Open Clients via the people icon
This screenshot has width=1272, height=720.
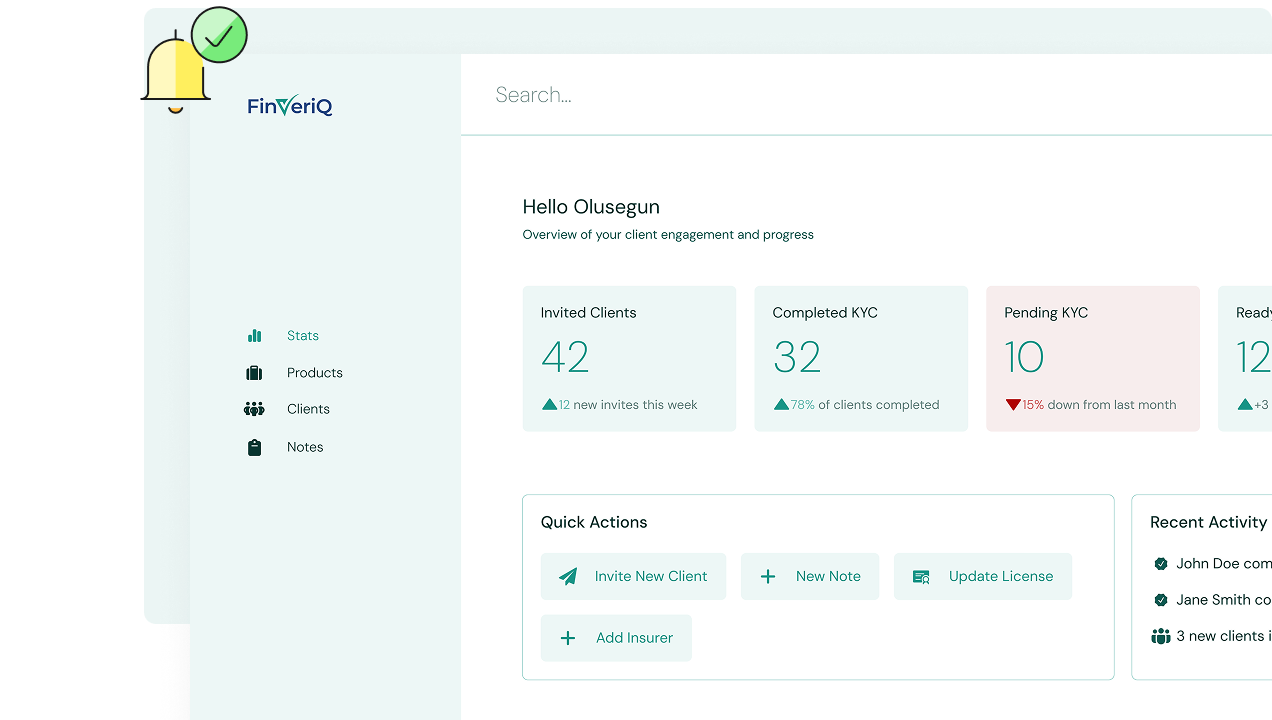(255, 409)
